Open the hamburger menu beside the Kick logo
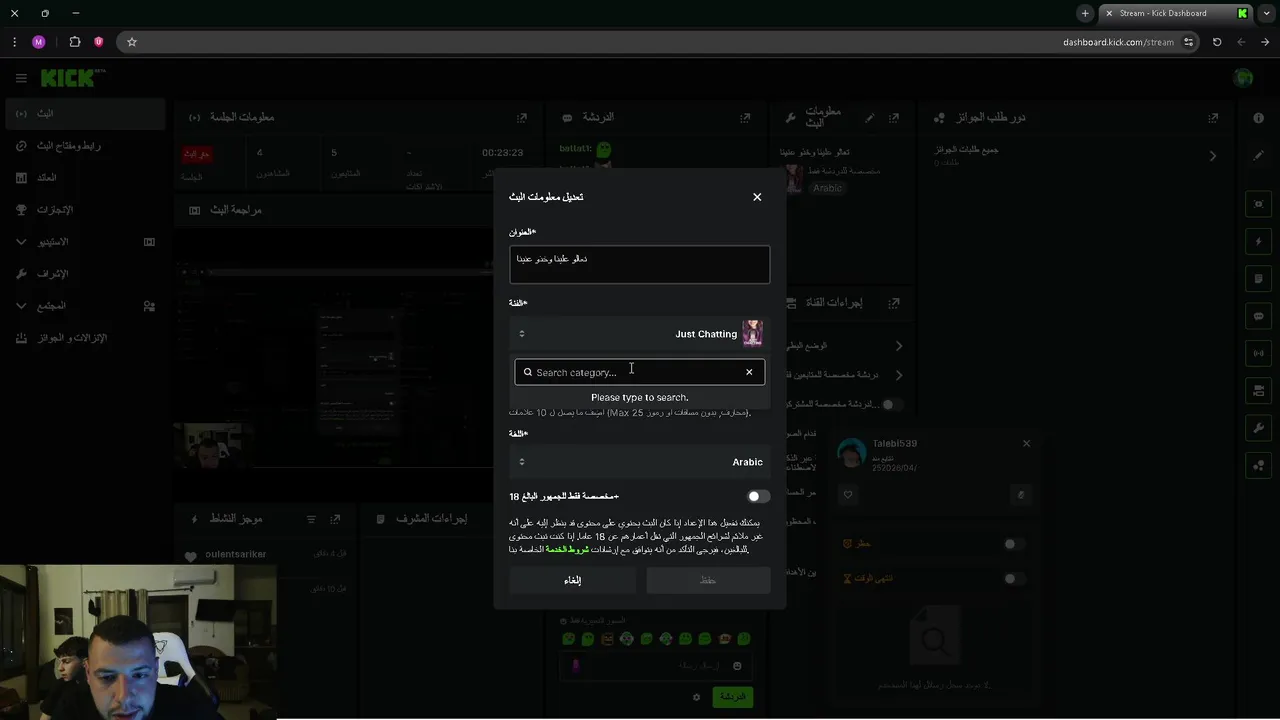 pyautogui.click(x=21, y=78)
